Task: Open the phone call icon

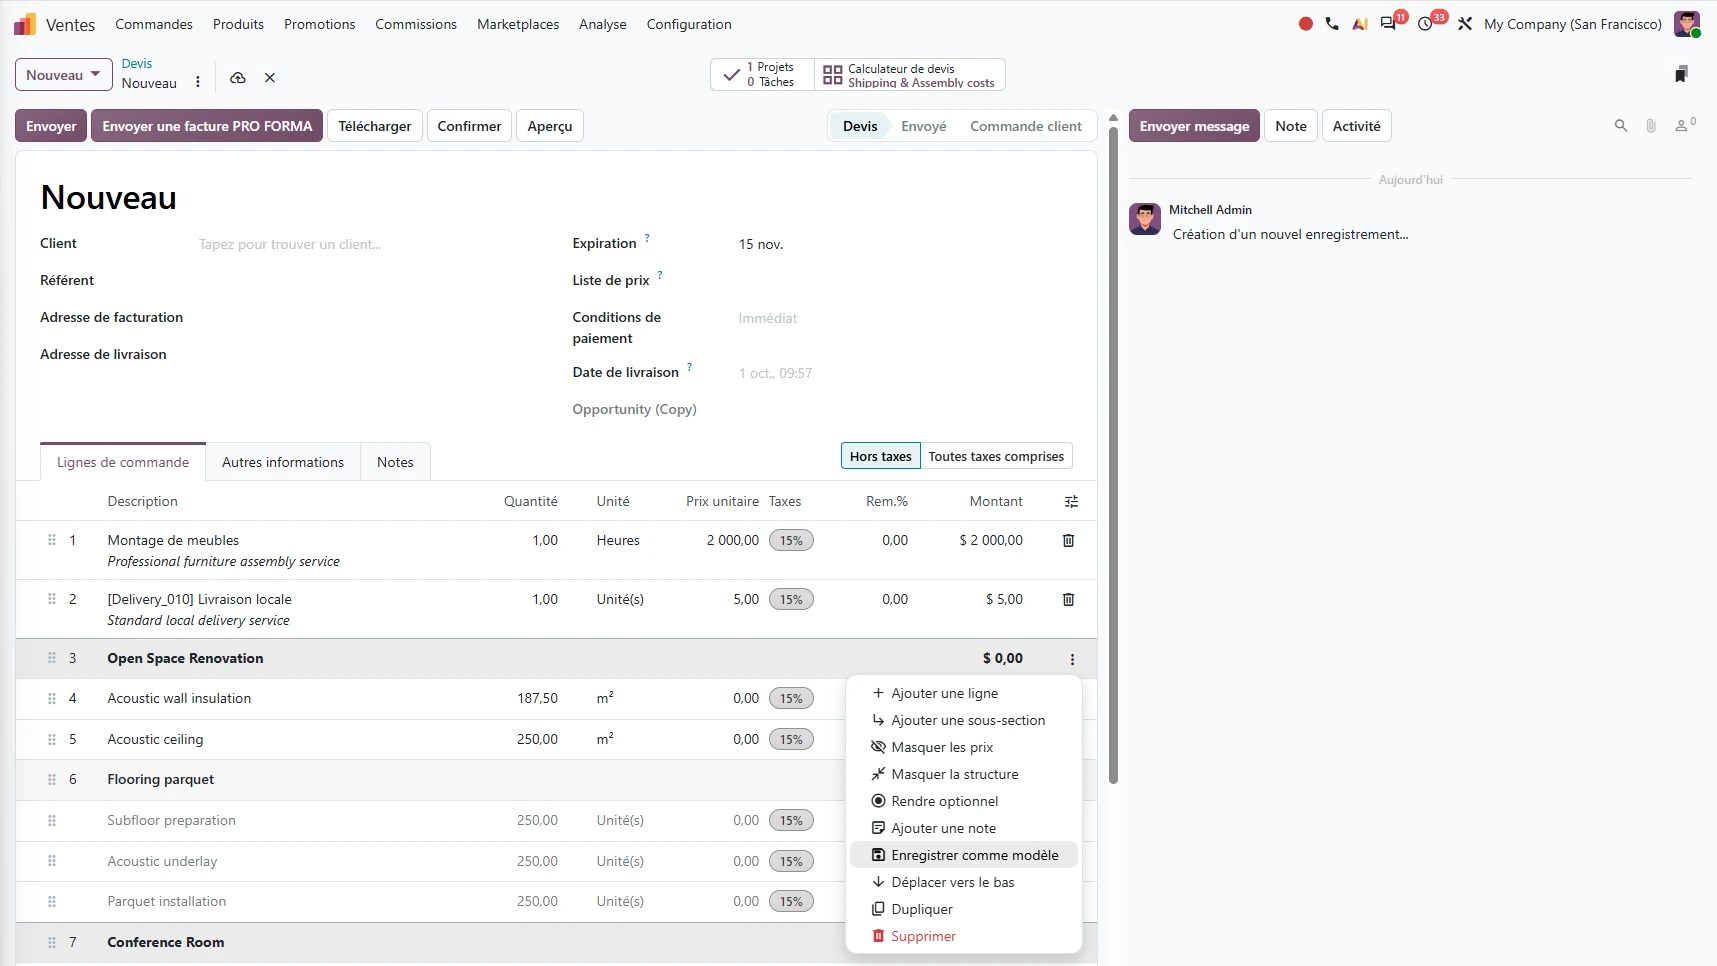Action: tap(1332, 24)
